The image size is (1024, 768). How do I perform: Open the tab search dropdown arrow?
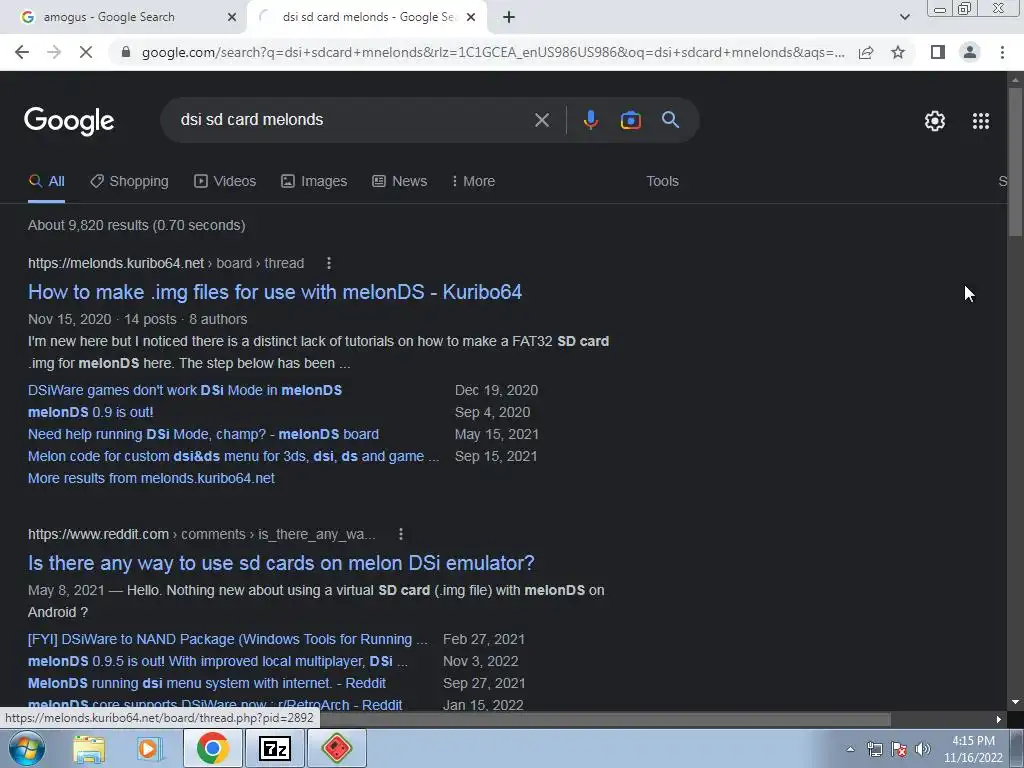[904, 18]
